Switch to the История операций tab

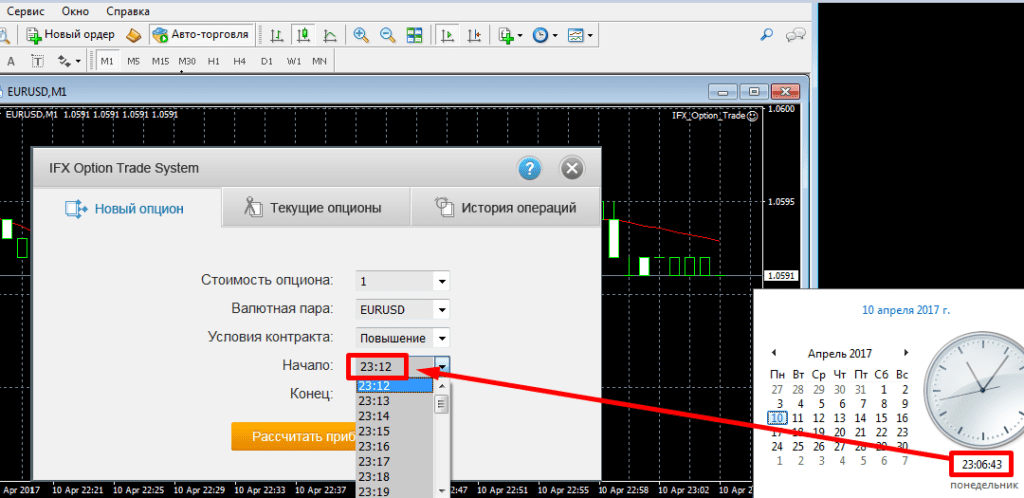505,208
